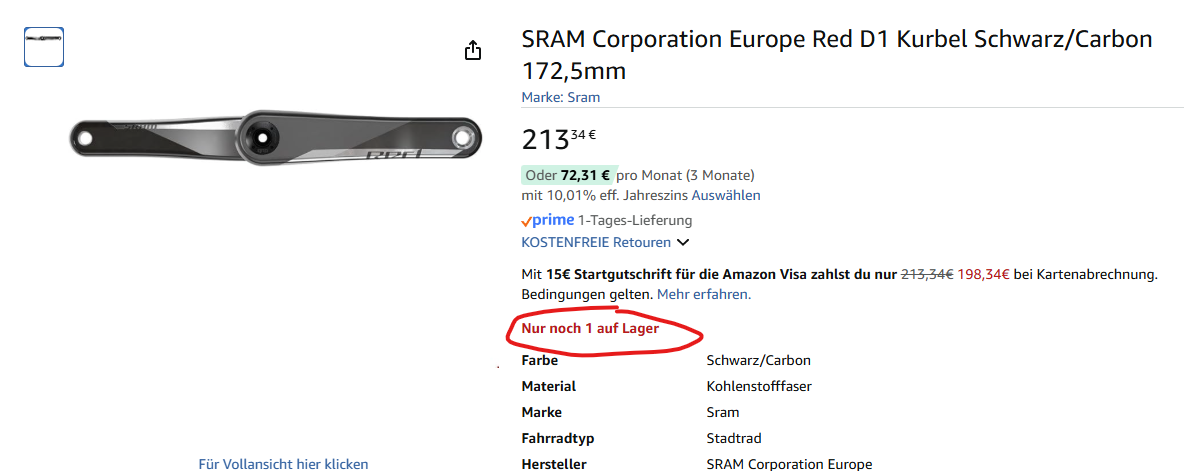This screenshot has width=1184, height=471.
Task: Open "Mehr erfahren." link for Visa offer
Action: tap(703, 294)
